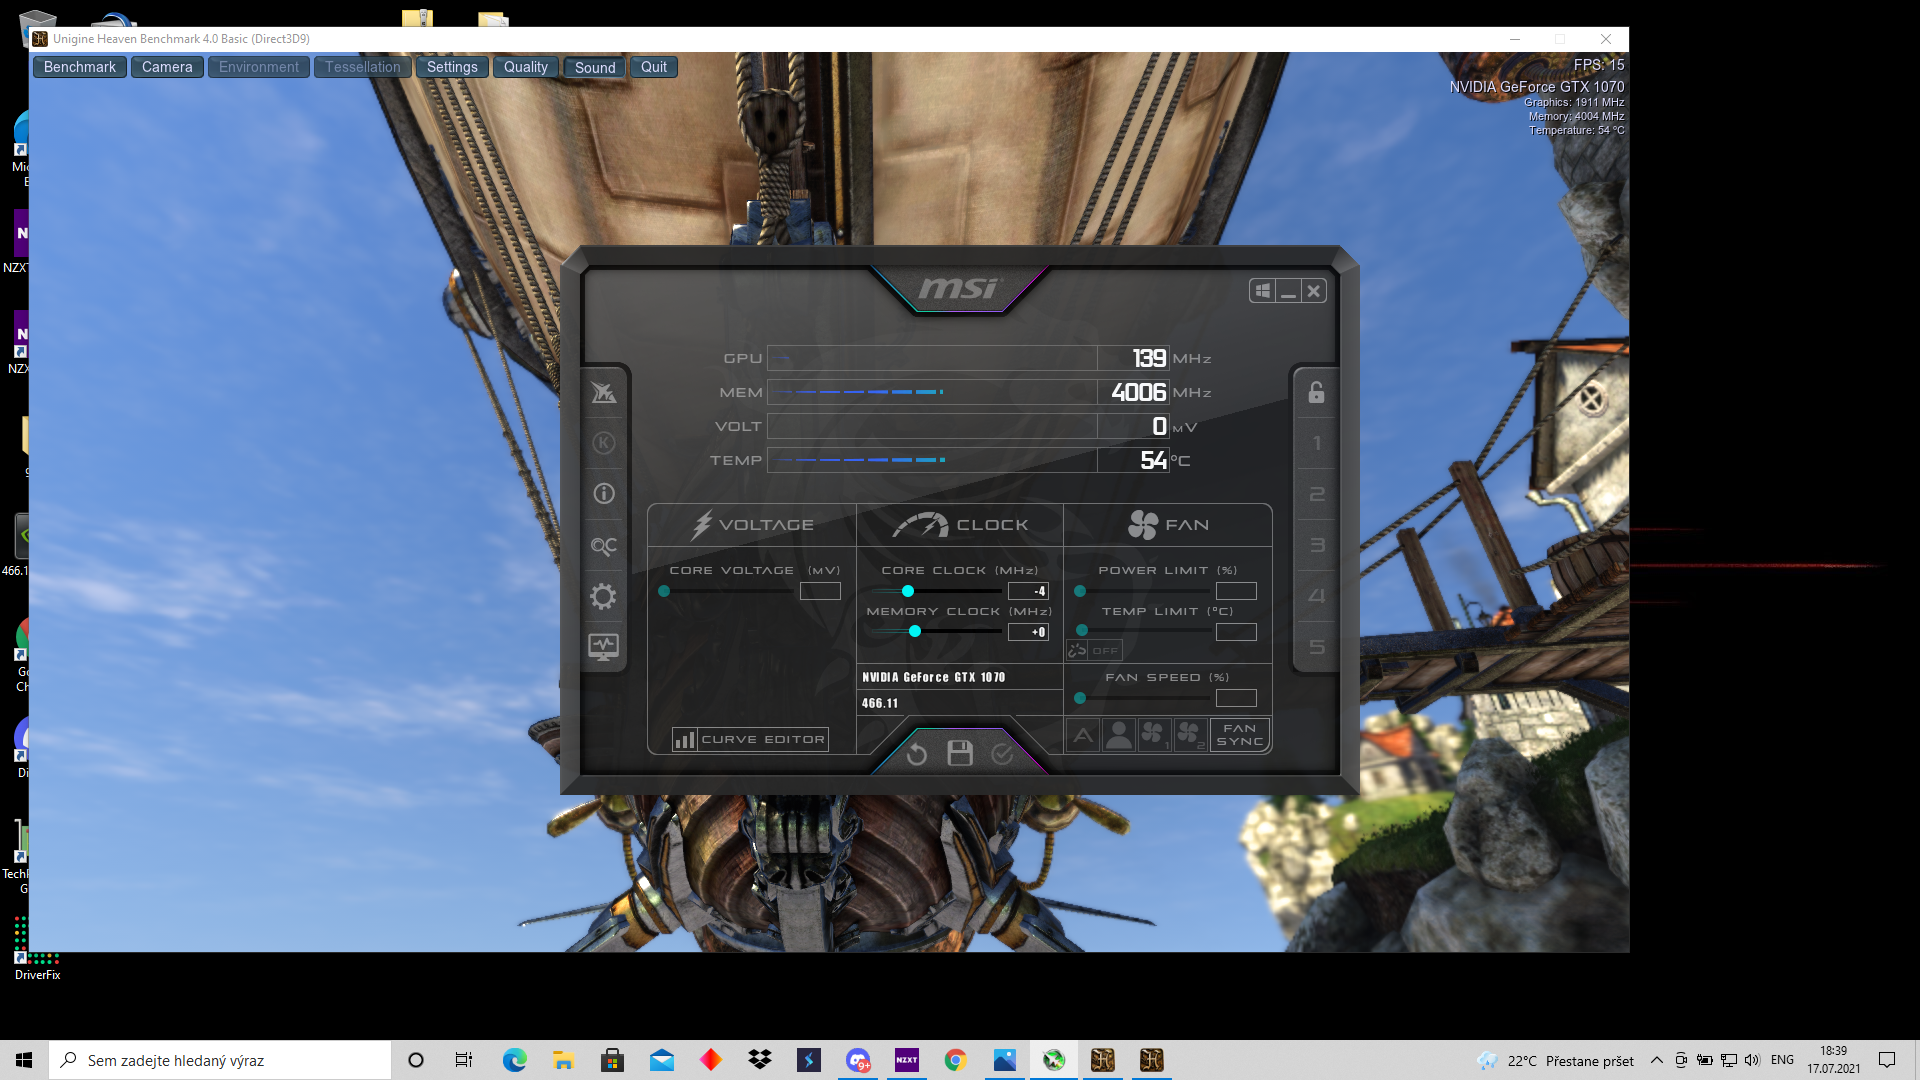
Task: Open the hardware monitor window icon
Action: (x=603, y=647)
